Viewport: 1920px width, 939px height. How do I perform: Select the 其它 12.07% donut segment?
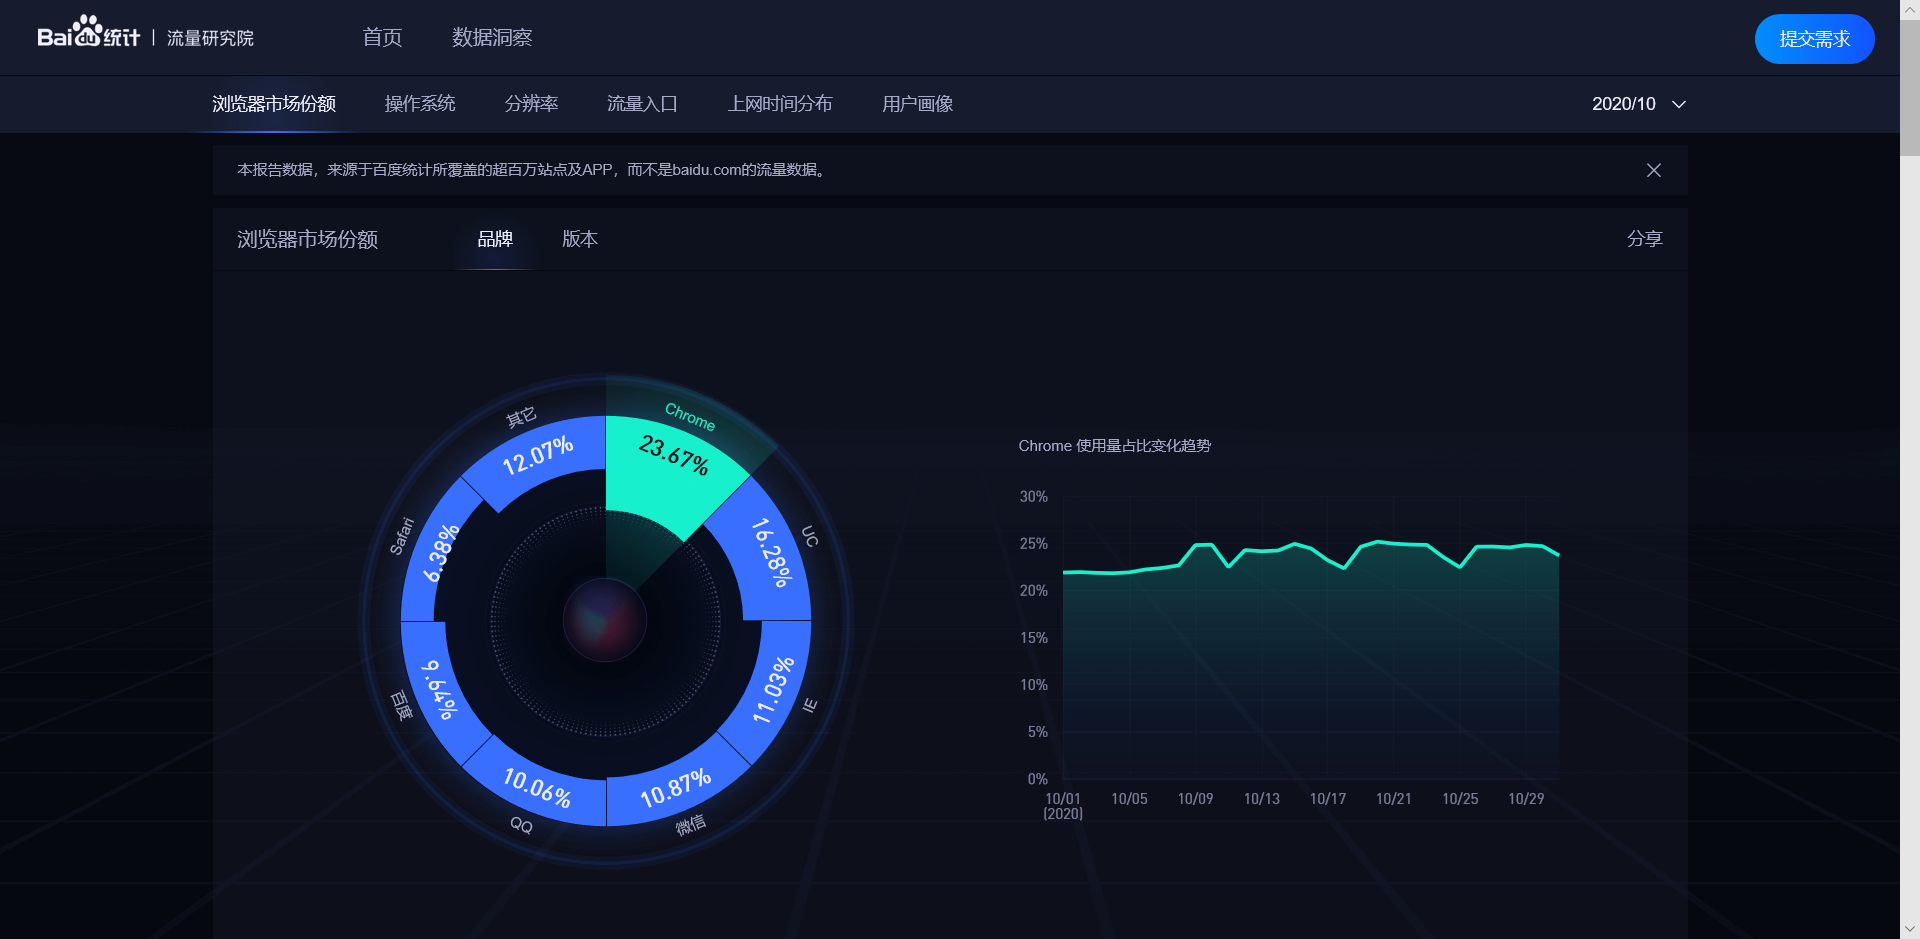(538, 457)
